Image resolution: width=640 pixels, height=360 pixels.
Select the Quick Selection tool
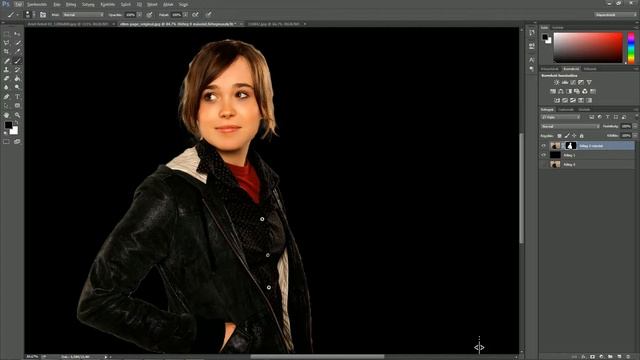[17, 43]
